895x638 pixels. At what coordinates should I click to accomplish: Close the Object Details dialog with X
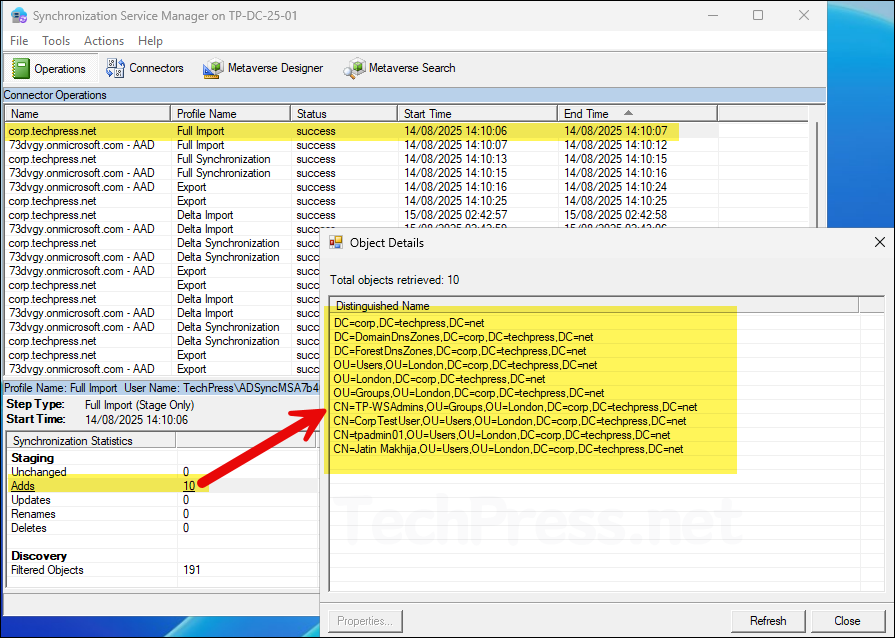point(880,242)
